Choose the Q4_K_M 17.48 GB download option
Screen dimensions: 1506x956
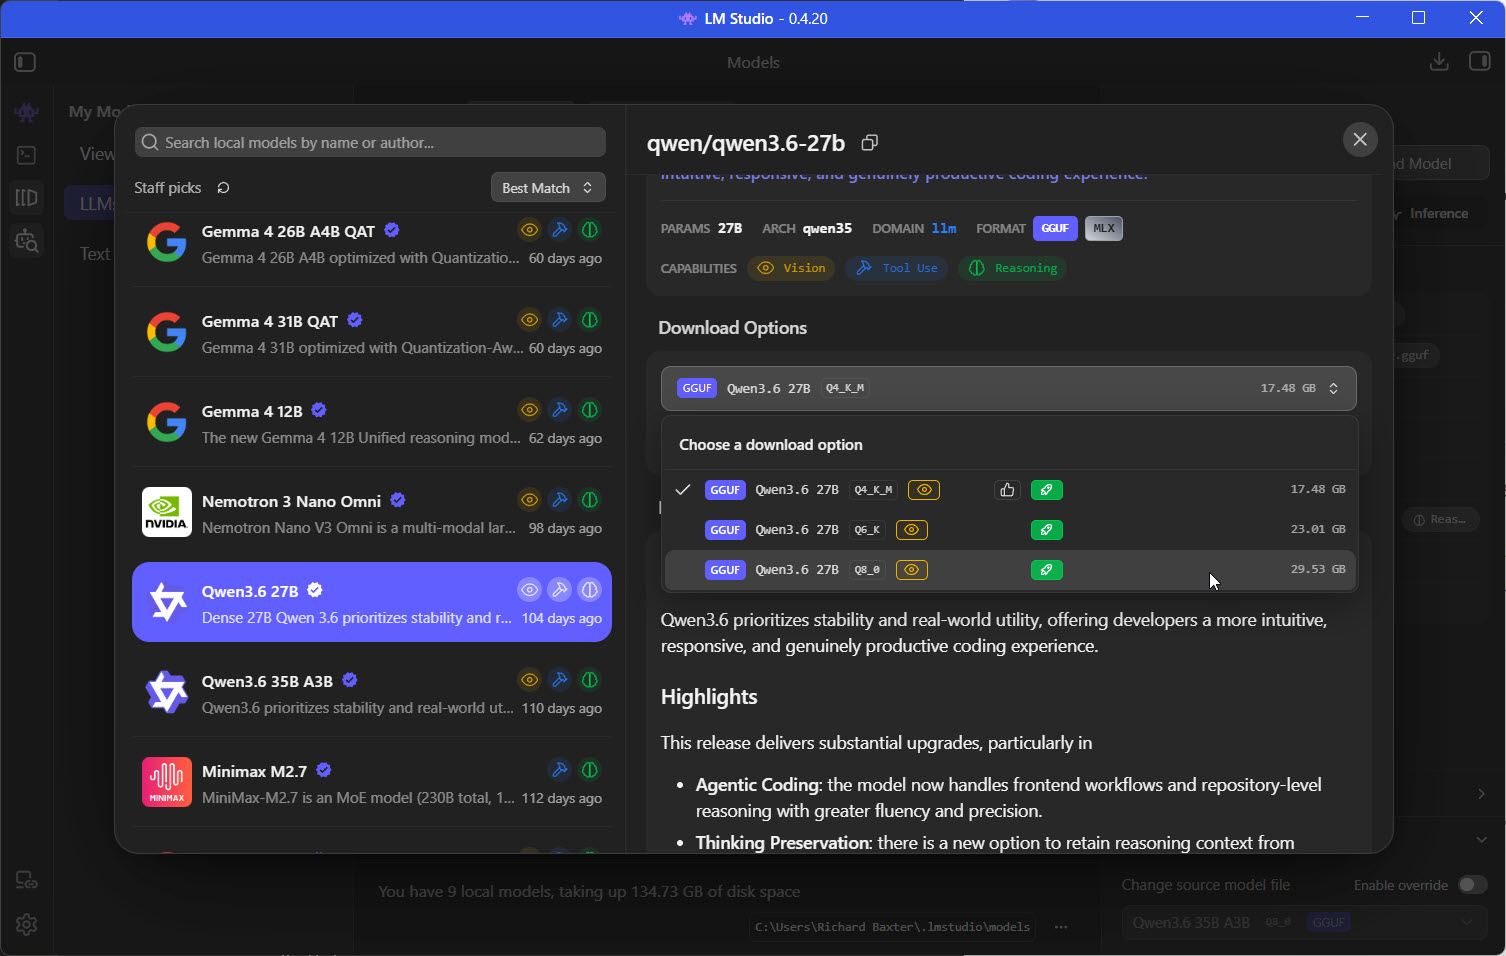[1010, 490]
